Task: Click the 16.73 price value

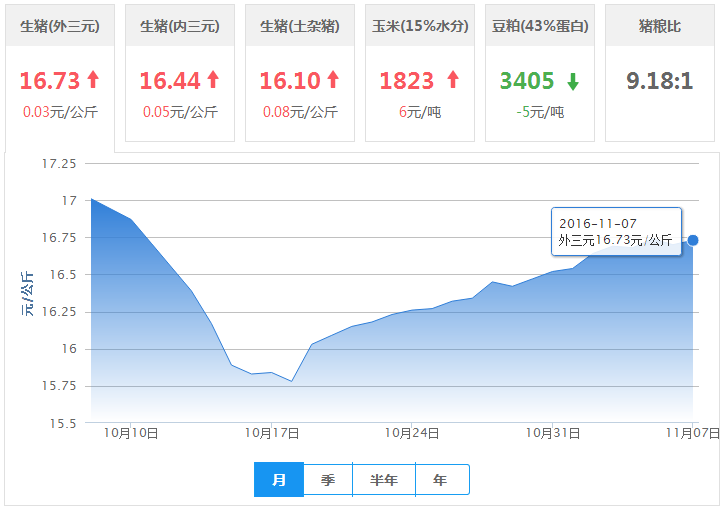Action: 50,81
